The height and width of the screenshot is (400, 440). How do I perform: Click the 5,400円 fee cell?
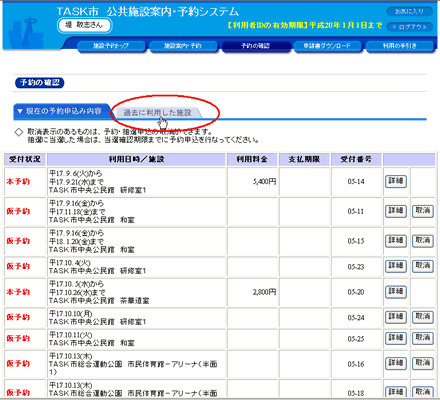click(x=252, y=182)
